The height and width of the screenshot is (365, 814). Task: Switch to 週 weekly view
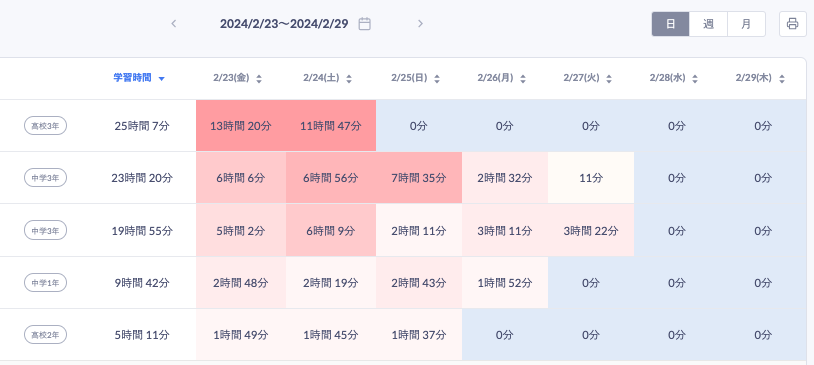(708, 24)
